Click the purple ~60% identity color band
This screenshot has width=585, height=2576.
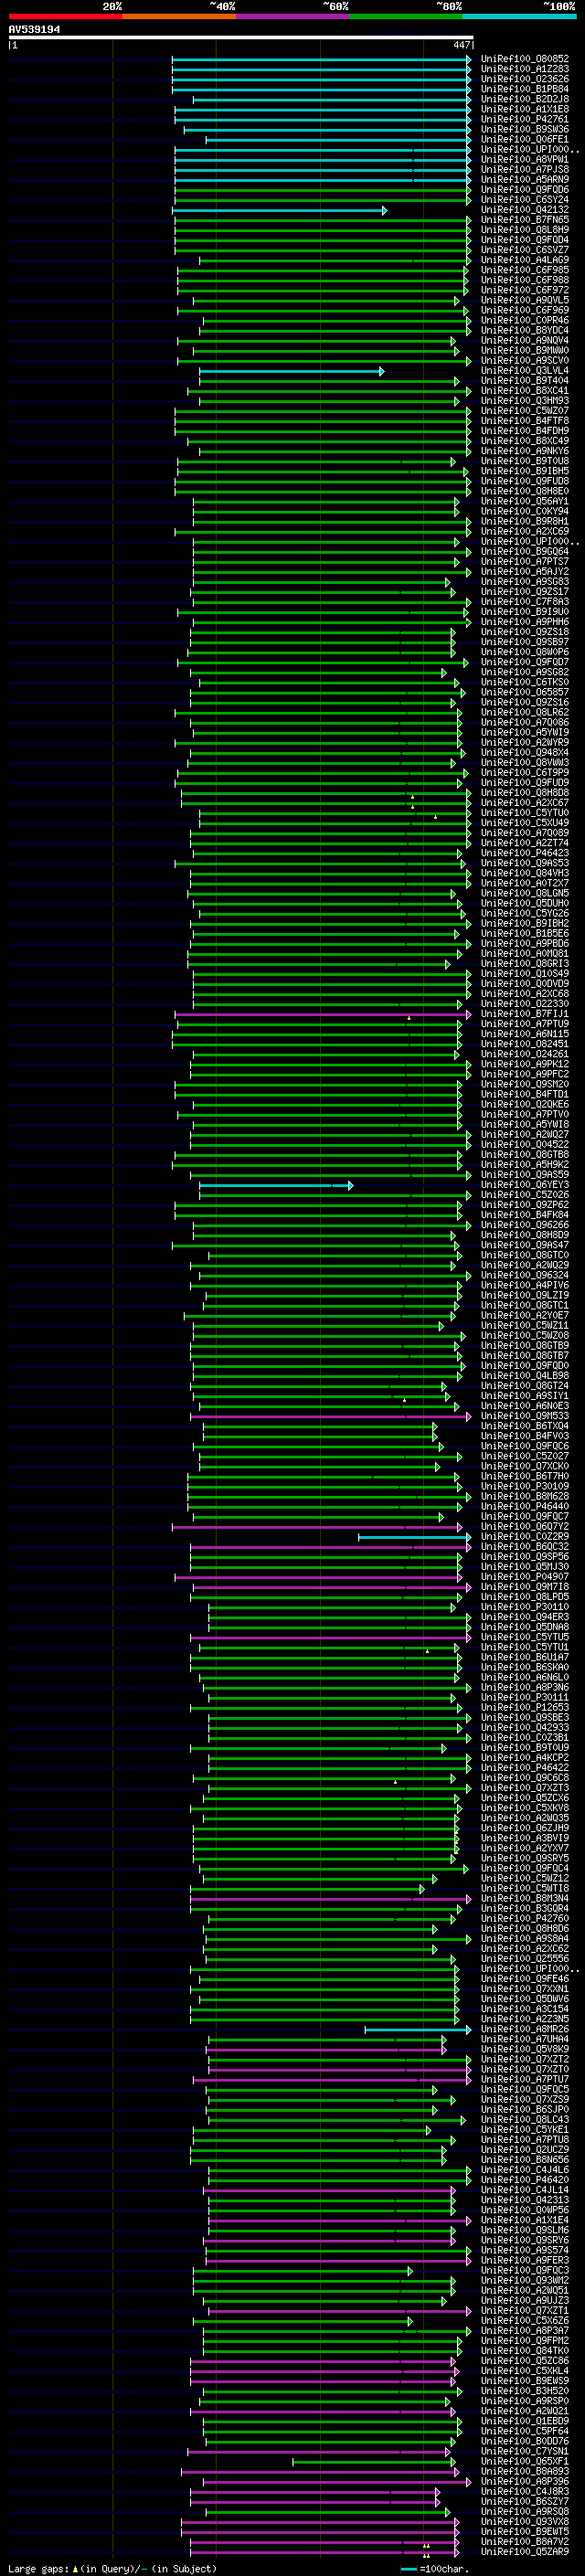pos(292,16)
